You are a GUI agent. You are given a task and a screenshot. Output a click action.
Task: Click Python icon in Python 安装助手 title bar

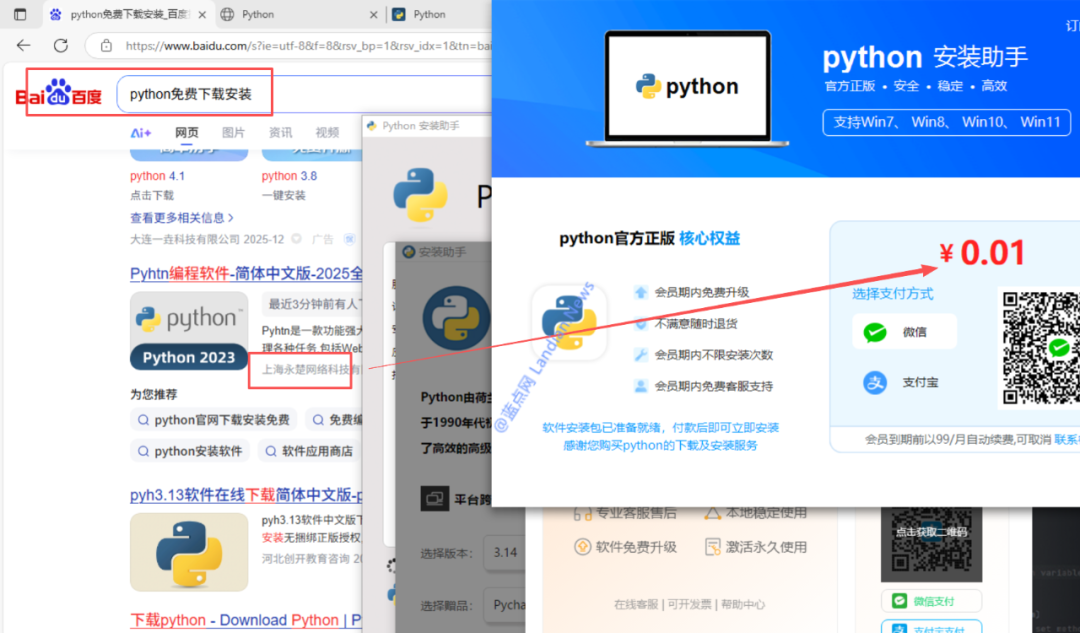pos(372,125)
